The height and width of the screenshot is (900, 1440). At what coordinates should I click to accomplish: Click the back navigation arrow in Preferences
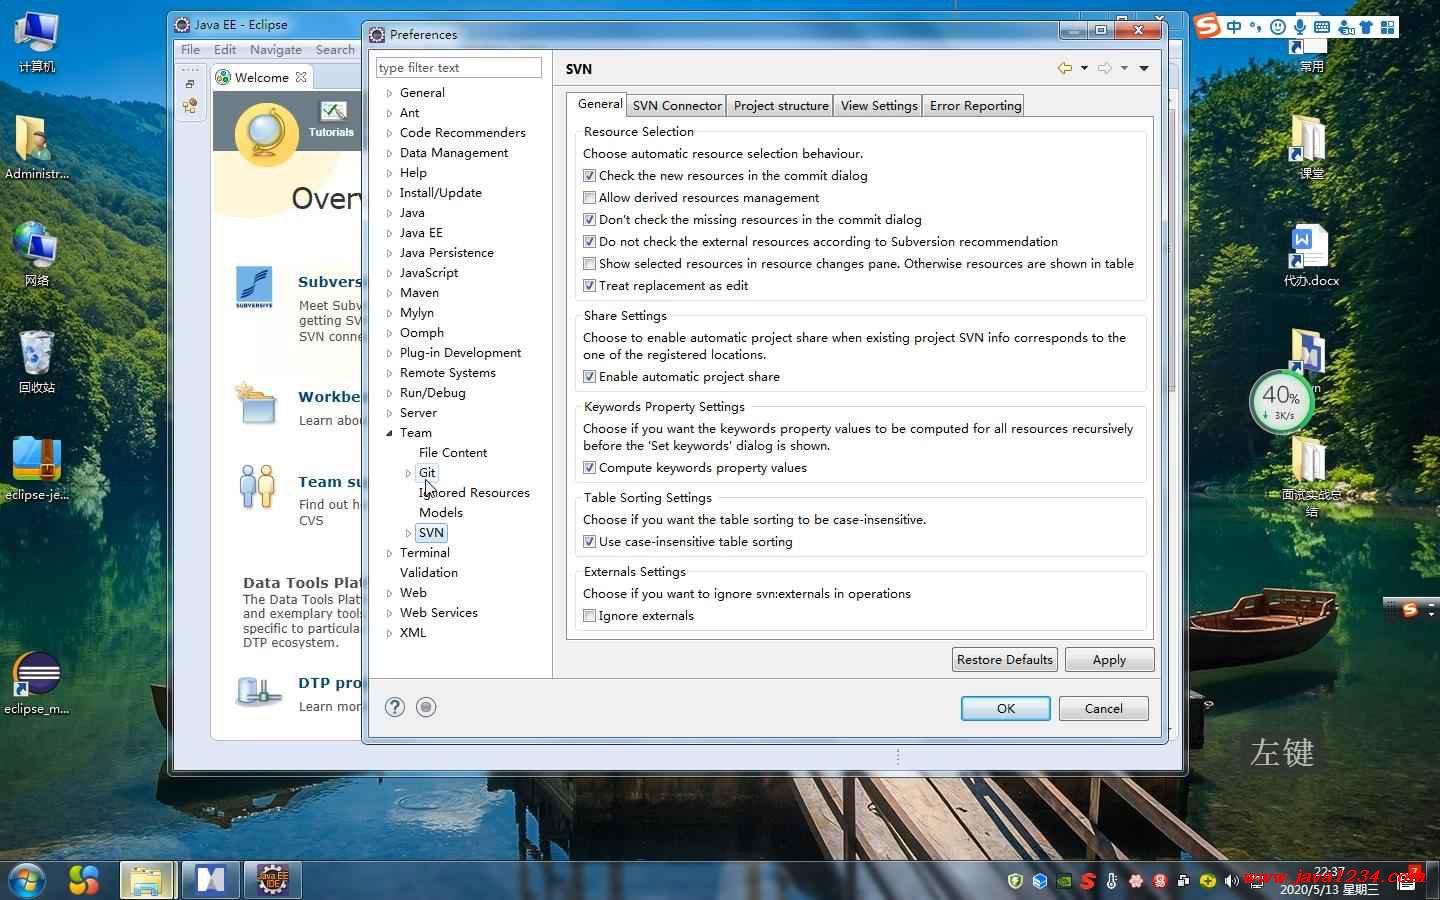pos(1065,68)
